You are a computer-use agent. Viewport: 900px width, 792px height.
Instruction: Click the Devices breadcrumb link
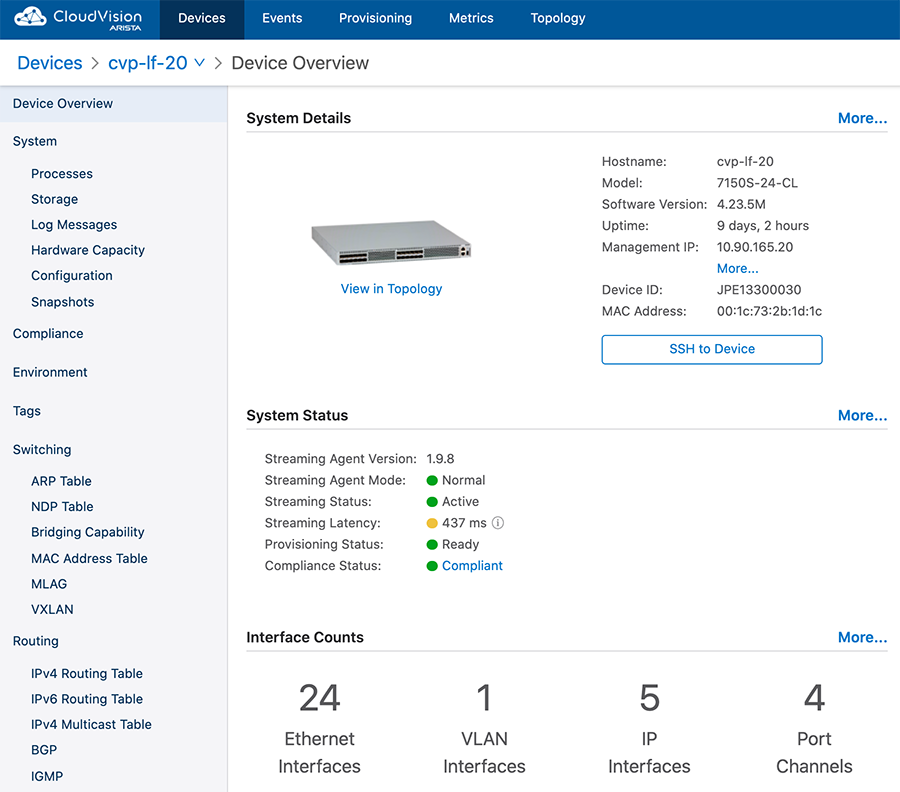(x=50, y=63)
